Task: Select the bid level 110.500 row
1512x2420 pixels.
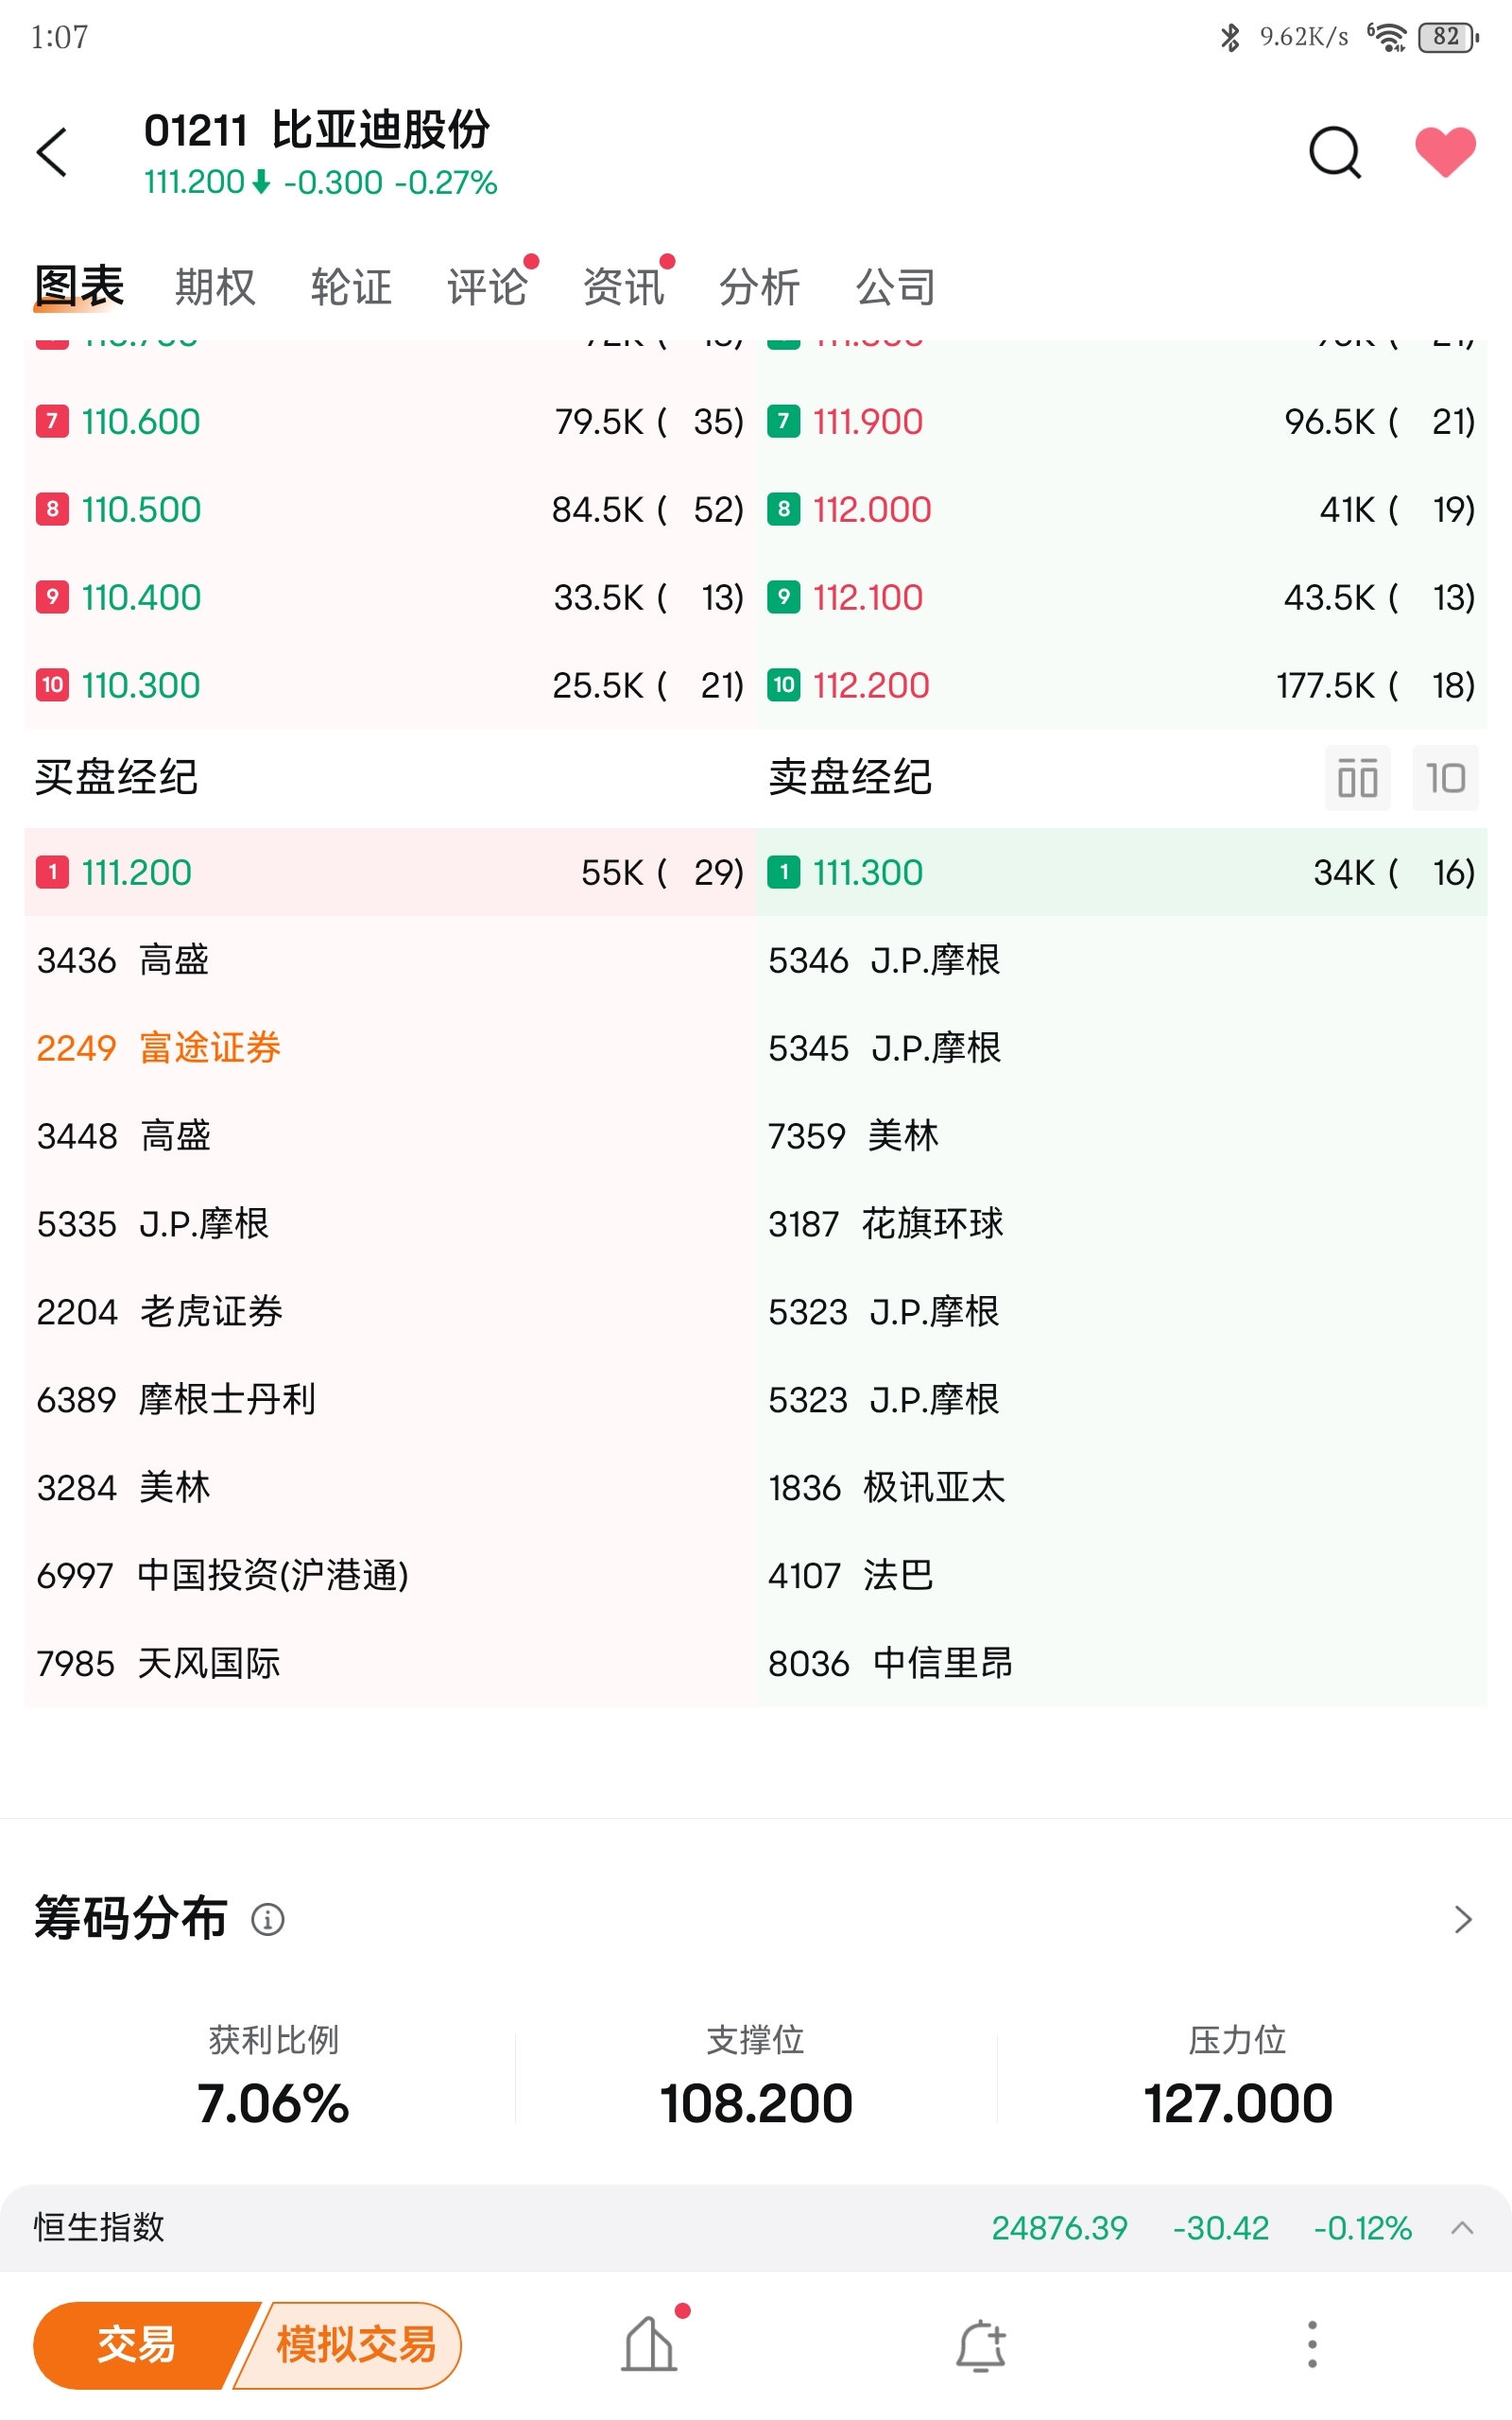Action: [x=390, y=510]
